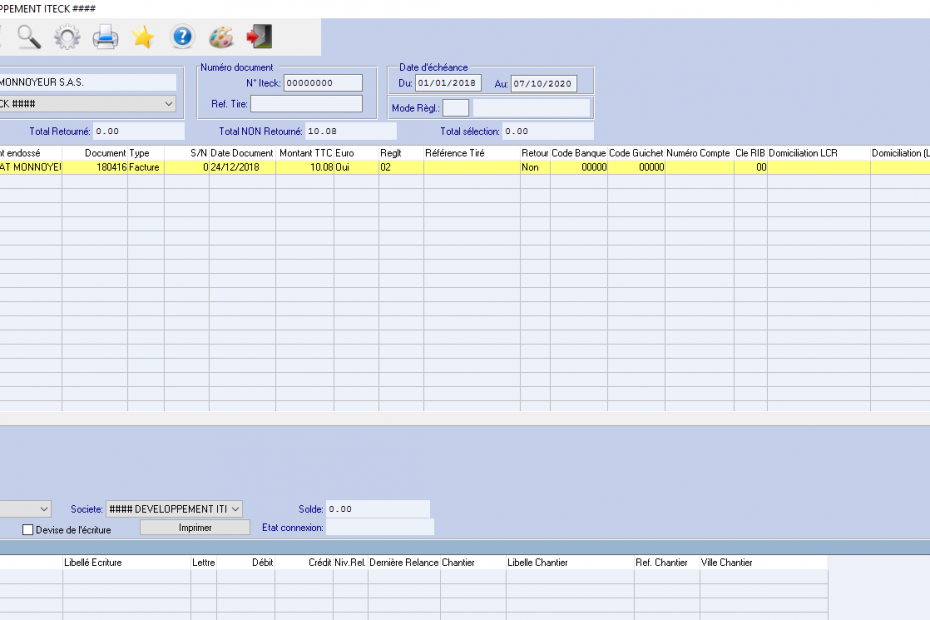Click the Non cell in Retour column
The height and width of the screenshot is (620, 930).
click(535, 167)
